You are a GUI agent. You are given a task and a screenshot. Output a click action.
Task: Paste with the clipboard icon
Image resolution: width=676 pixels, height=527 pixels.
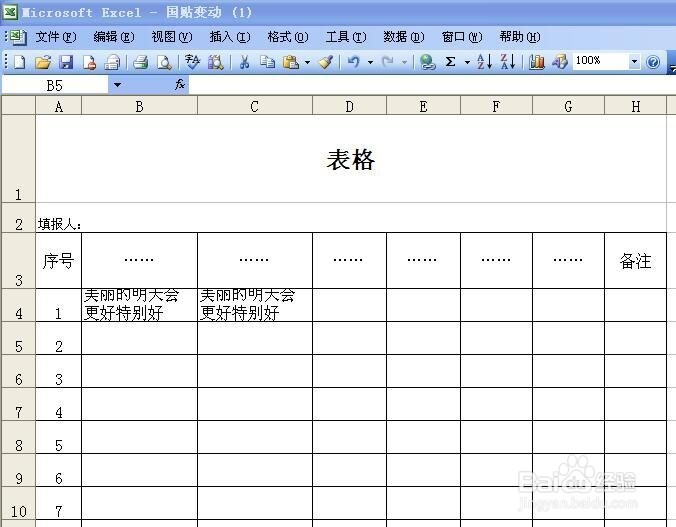[x=291, y=62]
